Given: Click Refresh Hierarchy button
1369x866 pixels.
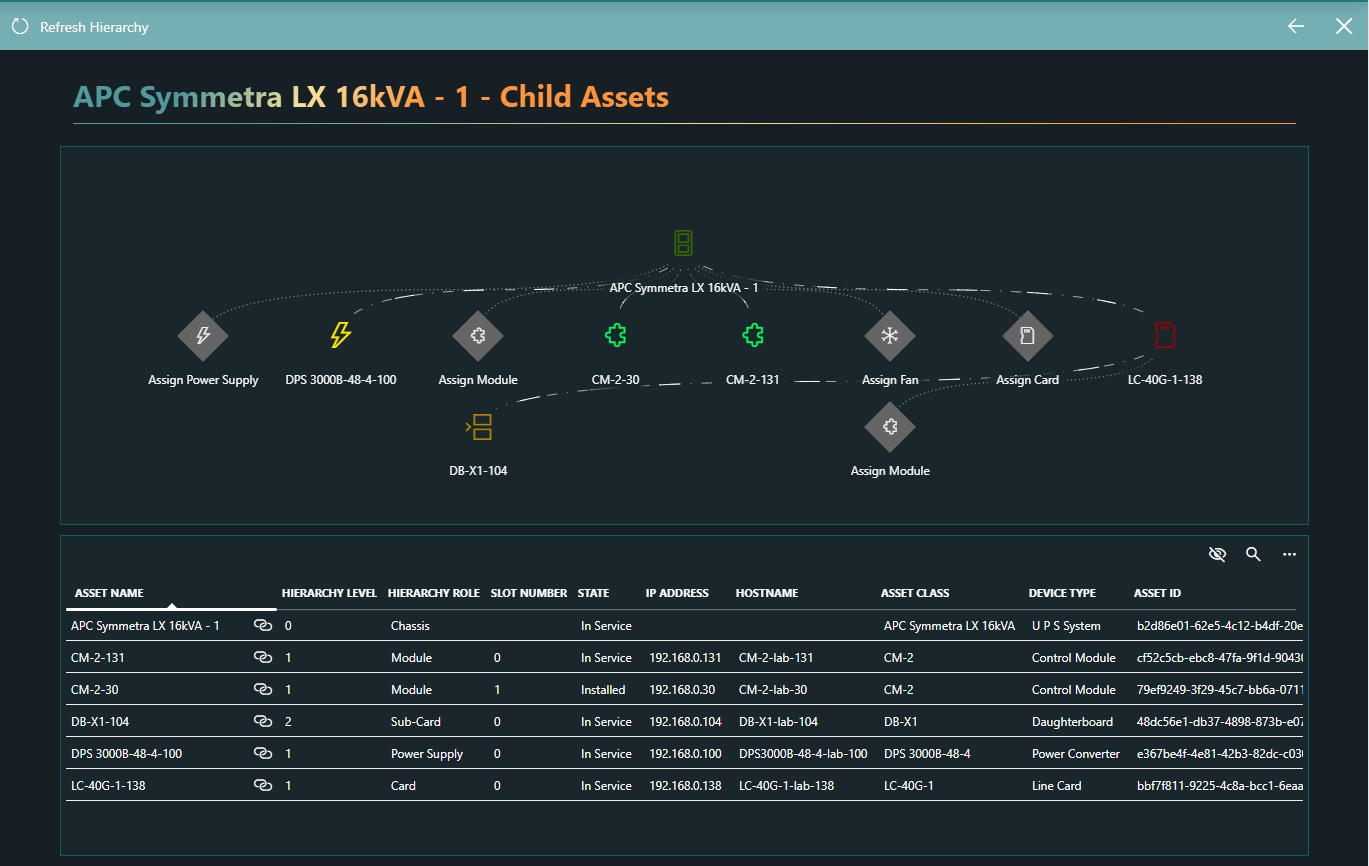Looking at the screenshot, I should click(x=80, y=27).
